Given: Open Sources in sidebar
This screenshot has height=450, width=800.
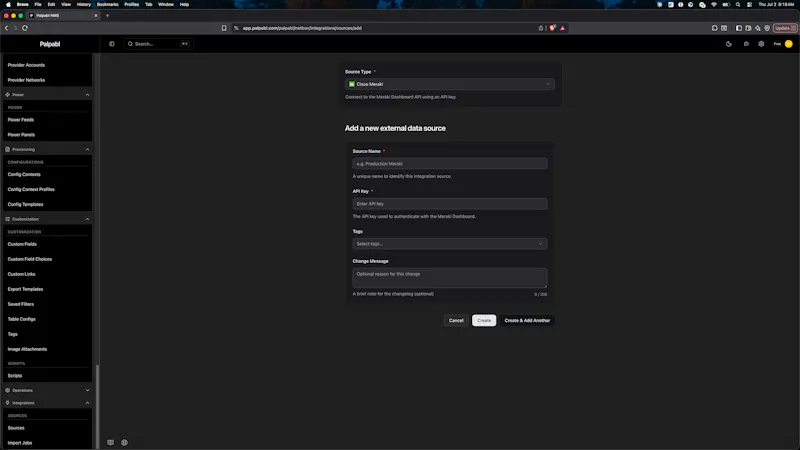Looking at the screenshot, I should click(16, 428).
